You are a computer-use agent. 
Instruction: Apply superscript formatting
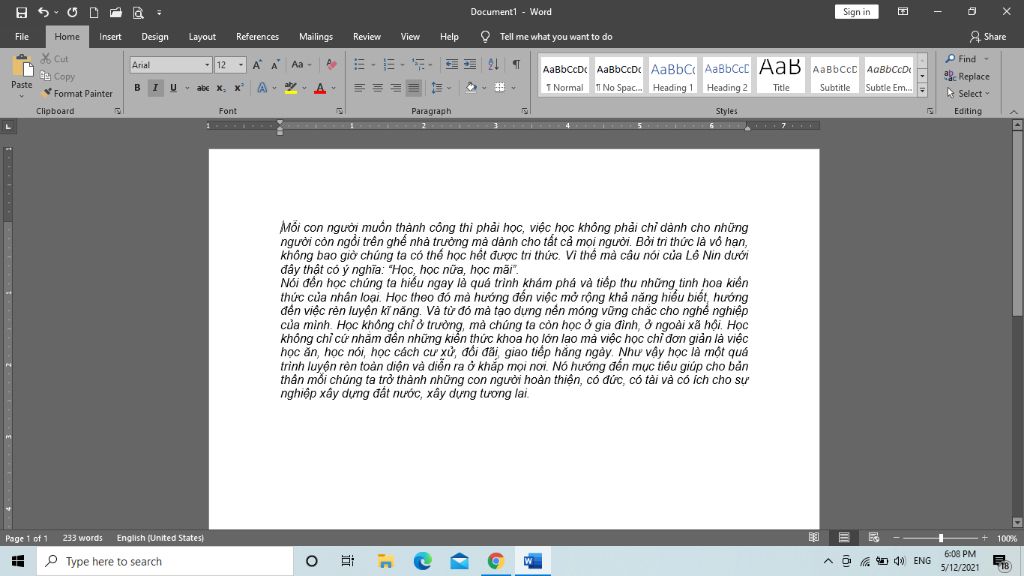click(238, 88)
